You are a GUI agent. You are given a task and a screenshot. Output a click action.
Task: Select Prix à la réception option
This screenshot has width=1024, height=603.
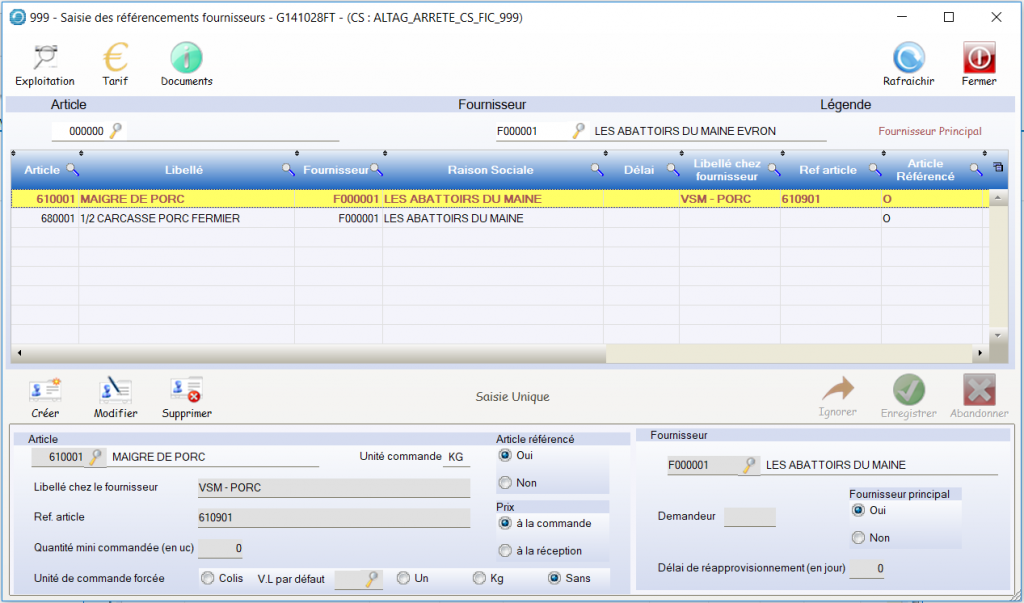click(505, 551)
